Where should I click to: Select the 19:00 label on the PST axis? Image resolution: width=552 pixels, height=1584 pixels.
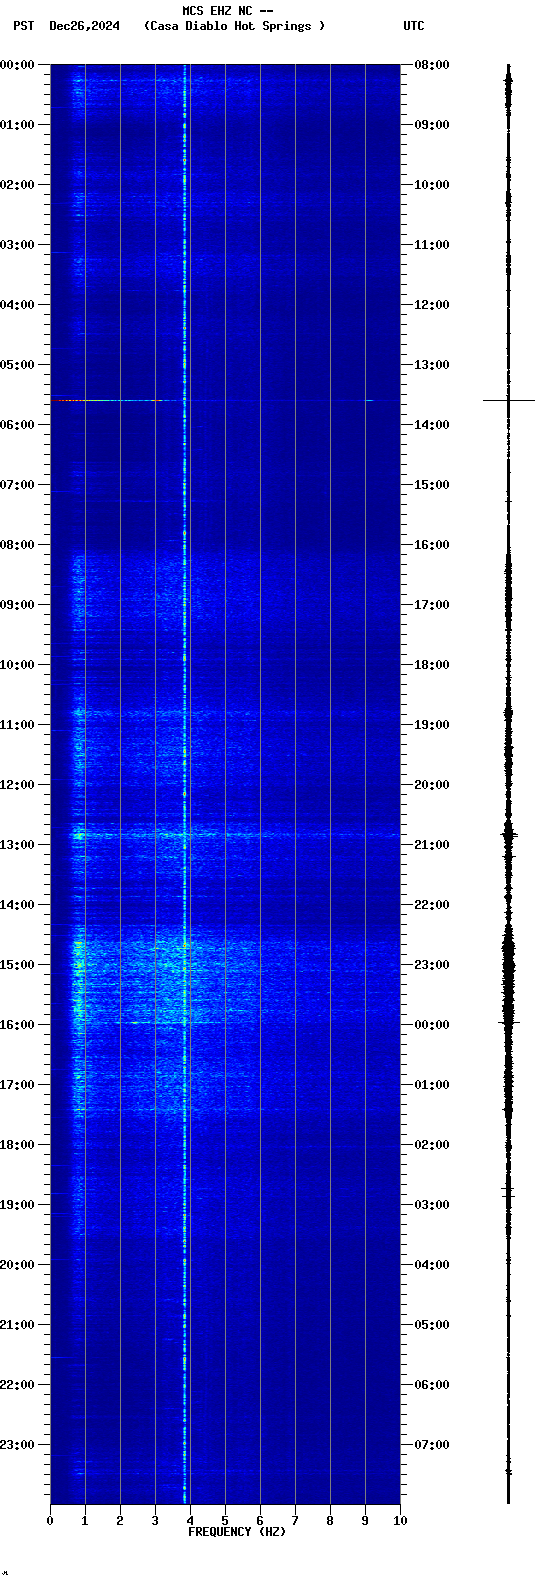[18, 1205]
